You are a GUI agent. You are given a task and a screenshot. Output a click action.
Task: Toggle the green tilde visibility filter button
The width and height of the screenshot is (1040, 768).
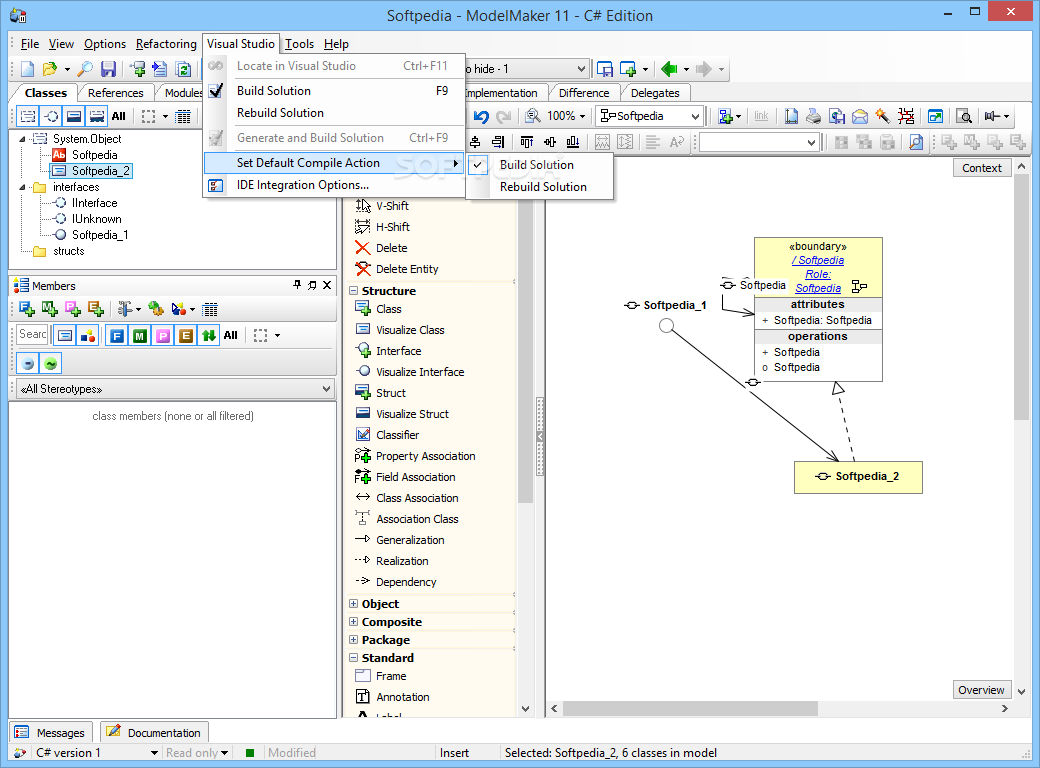pos(50,363)
